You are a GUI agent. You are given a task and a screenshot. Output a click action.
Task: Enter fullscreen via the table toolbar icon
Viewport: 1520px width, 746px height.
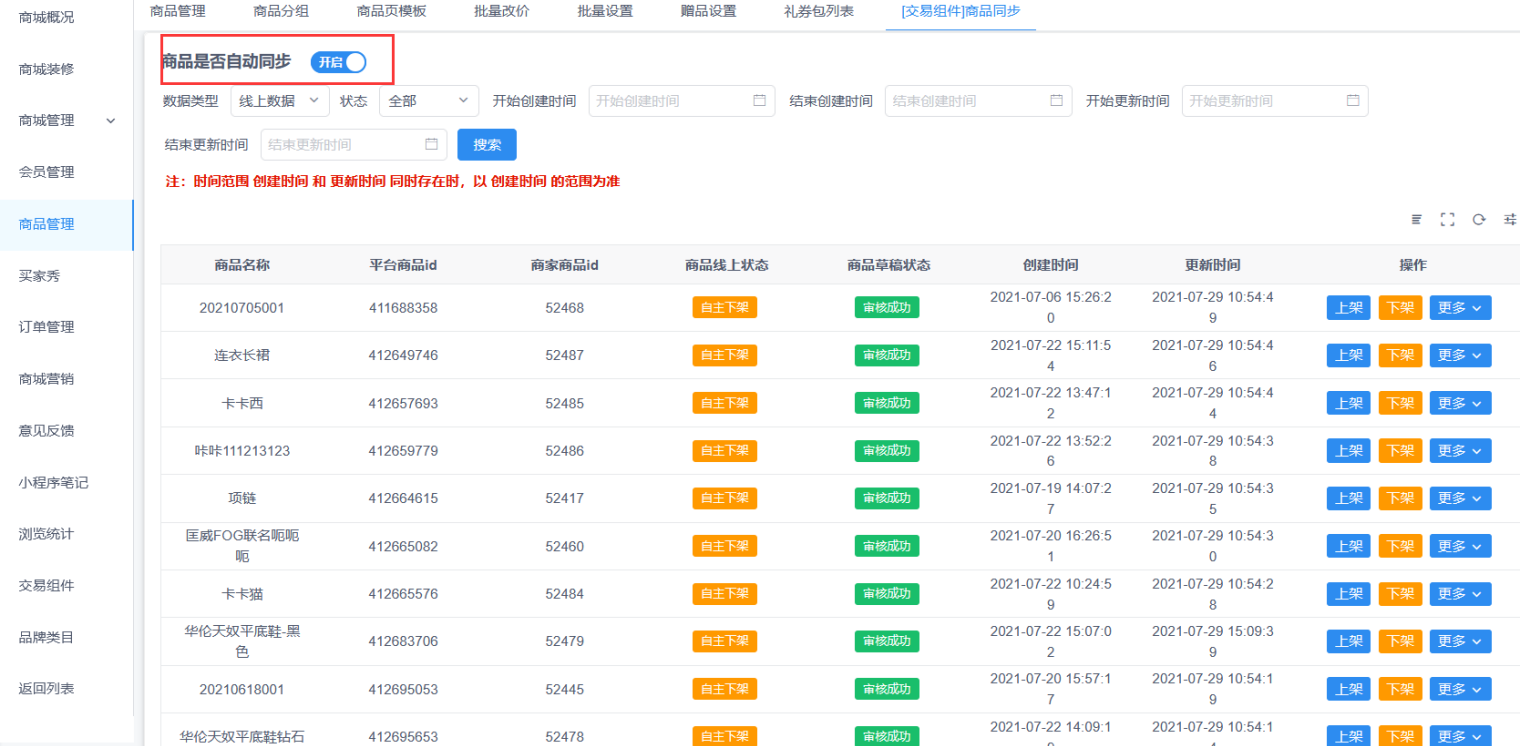click(1447, 220)
